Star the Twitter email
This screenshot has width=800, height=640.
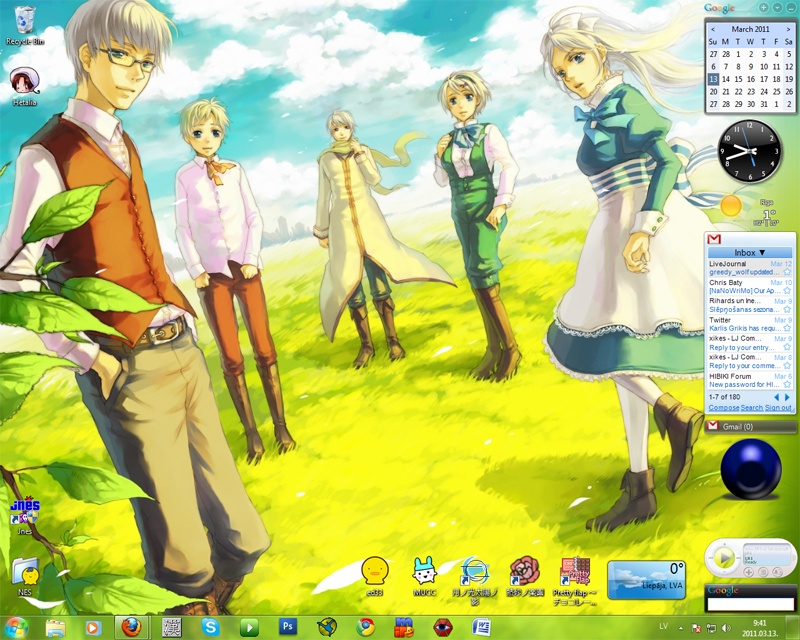click(787, 328)
